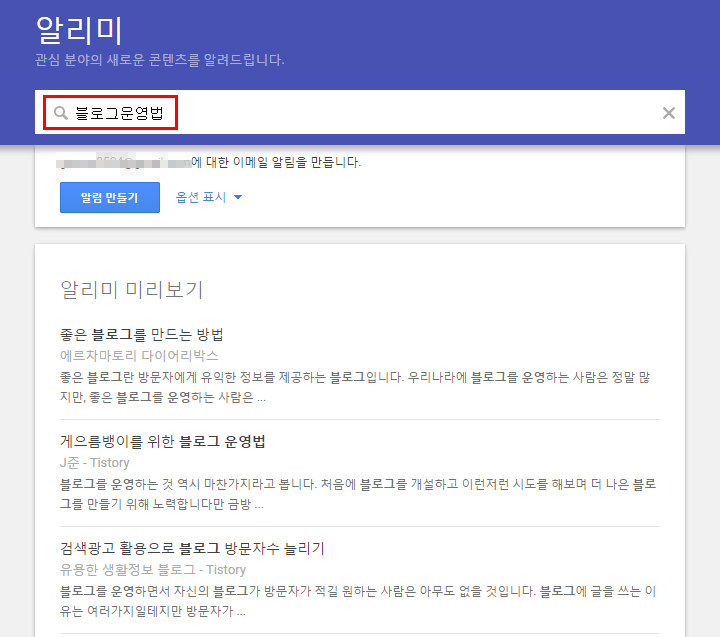This screenshot has height=637, width=720.
Task: Open 검색광 활용으로 블로그 방문자수 늘리기 result
Action: pyautogui.click(x=193, y=549)
